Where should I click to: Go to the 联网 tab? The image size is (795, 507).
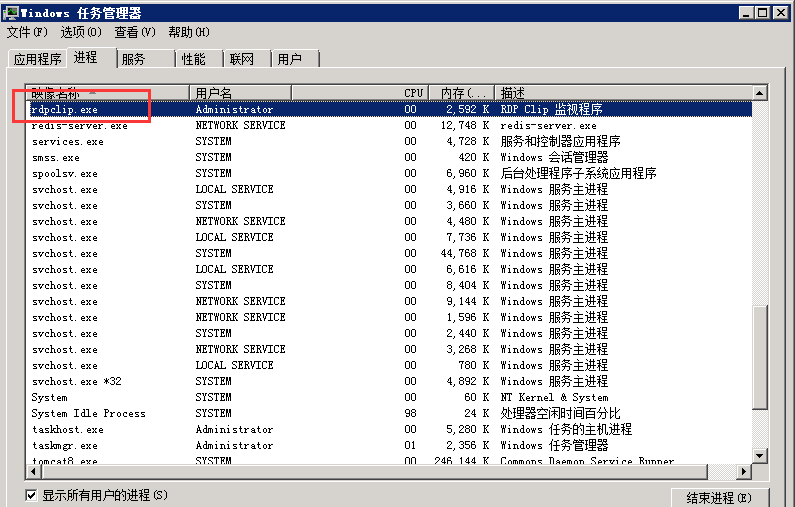coord(247,59)
